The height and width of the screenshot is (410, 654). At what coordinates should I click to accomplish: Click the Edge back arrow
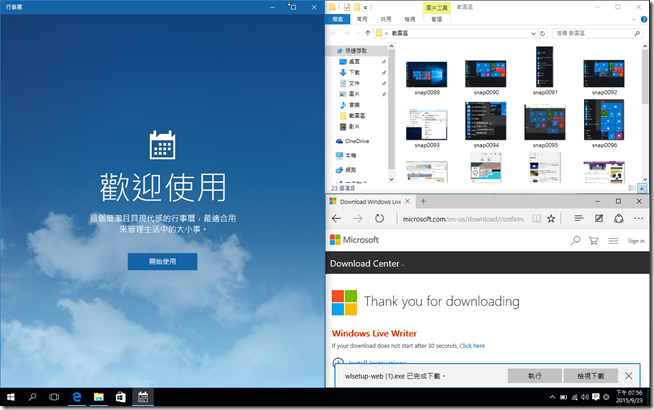(x=336, y=219)
